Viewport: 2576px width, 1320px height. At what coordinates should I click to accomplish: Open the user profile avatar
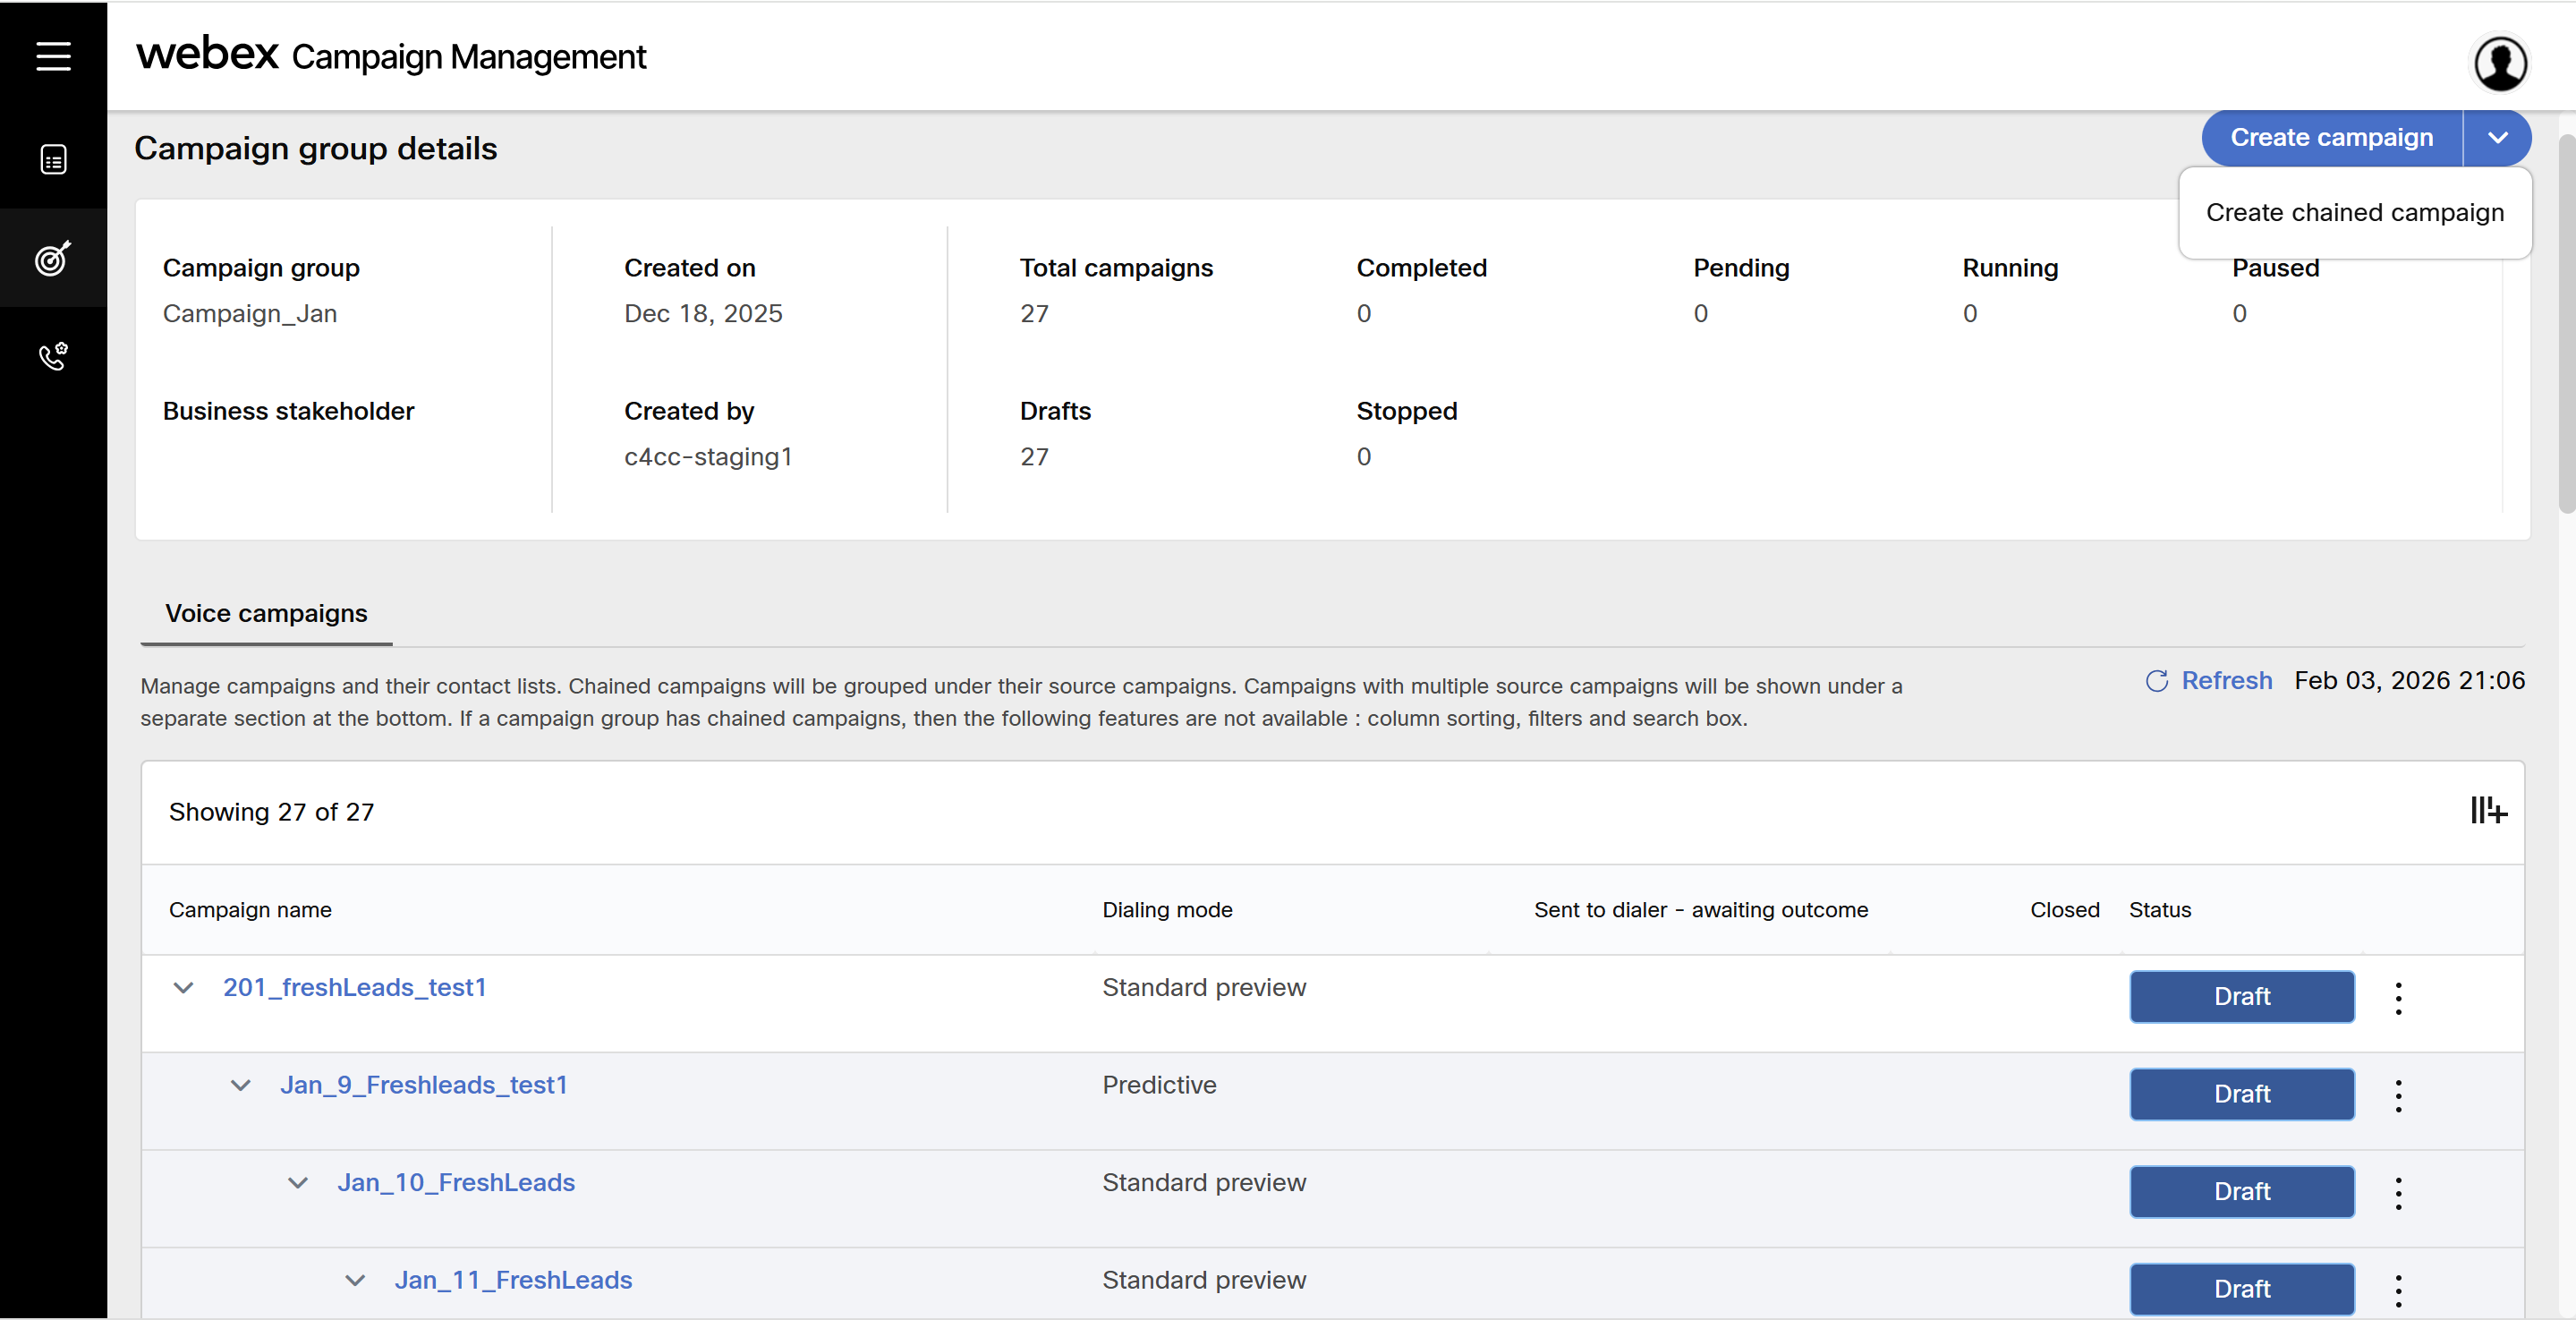(2500, 64)
